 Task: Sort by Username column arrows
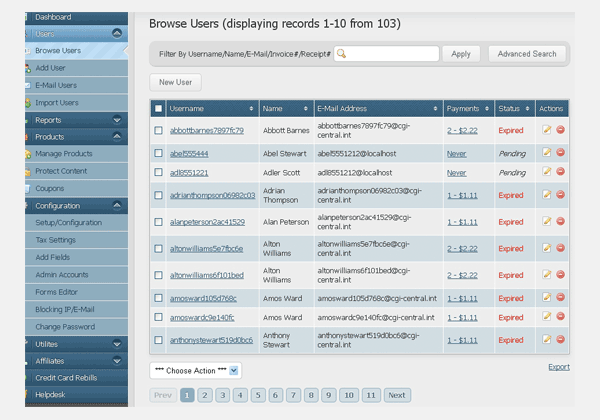(251, 109)
